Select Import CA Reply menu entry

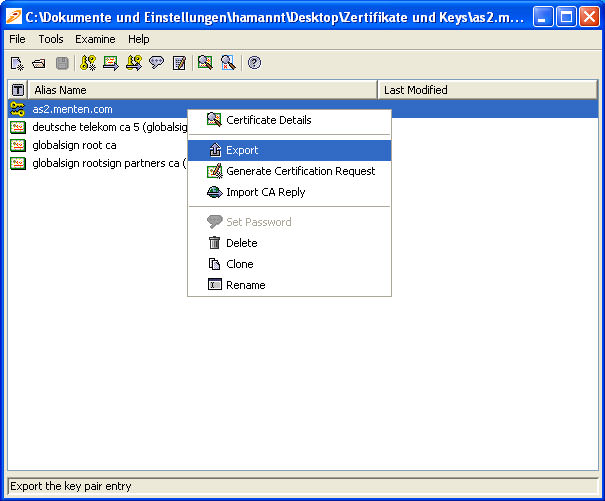265,192
